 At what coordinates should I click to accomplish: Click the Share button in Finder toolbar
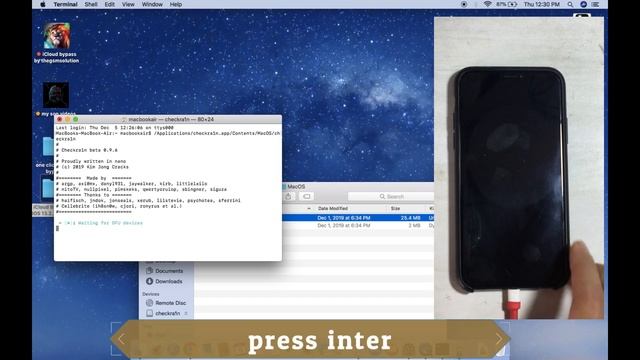289,196
